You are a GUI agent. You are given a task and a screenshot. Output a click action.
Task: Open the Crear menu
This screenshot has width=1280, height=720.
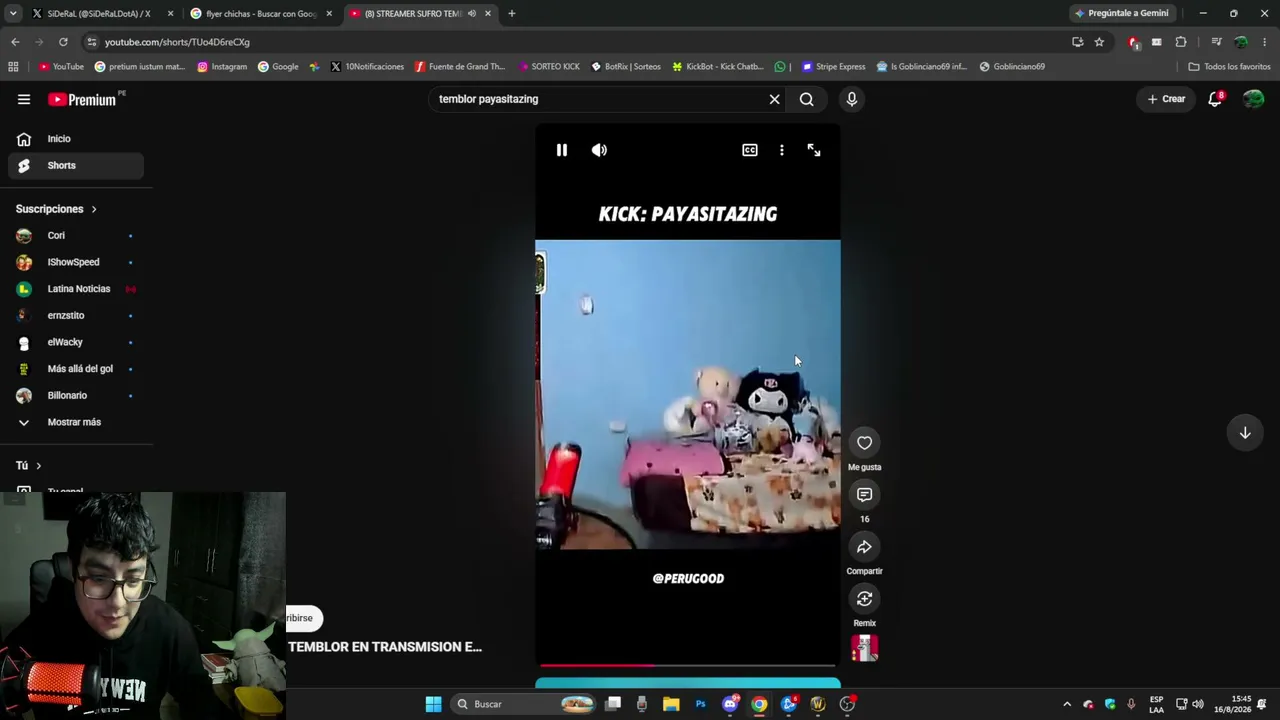tap(1166, 99)
